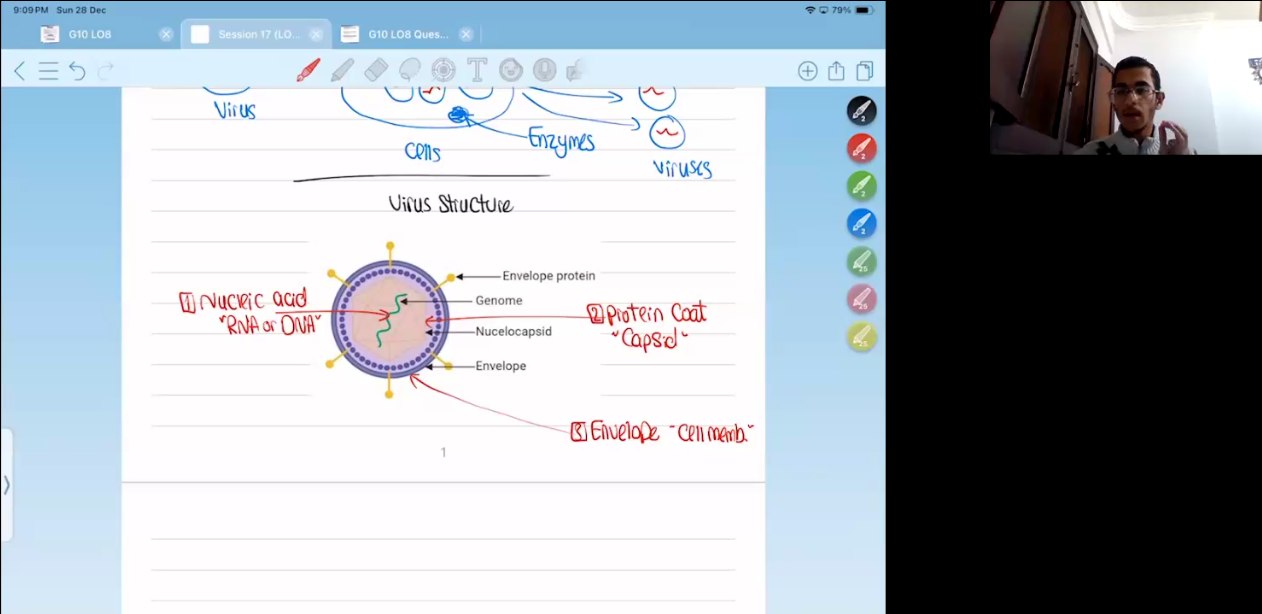The width and height of the screenshot is (1262, 614).
Task: Open the page overview icon
Action: 864,71
